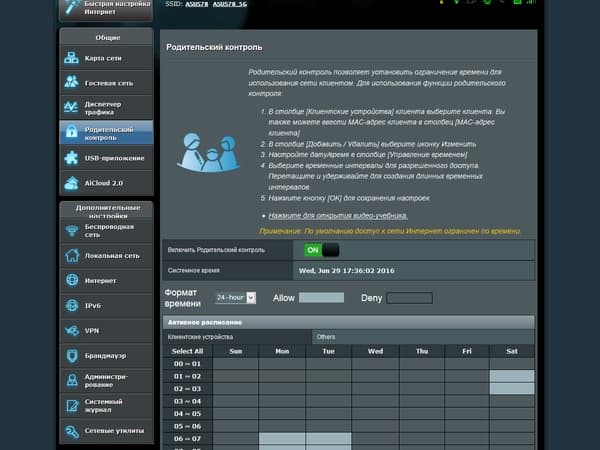Toggle Wed 03 ~ 04 time slot
600x450 pixels.
[x=375, y=401]
